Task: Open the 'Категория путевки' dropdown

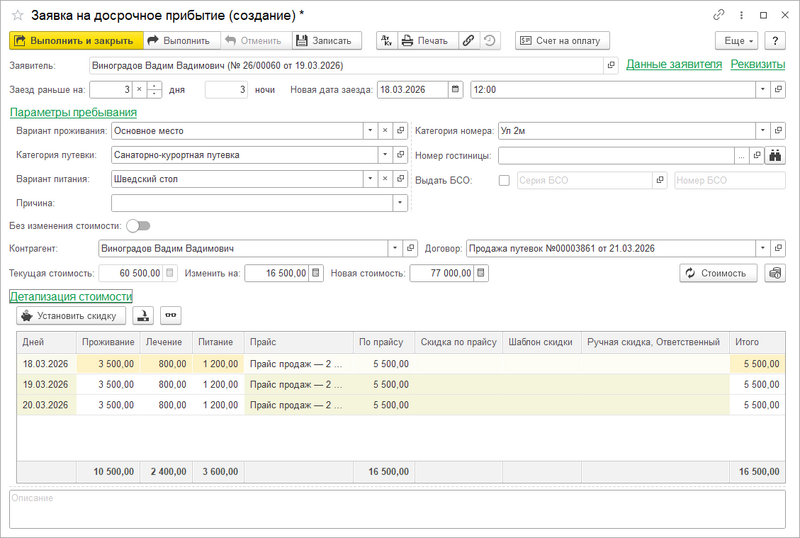Action: click(385, 155)
